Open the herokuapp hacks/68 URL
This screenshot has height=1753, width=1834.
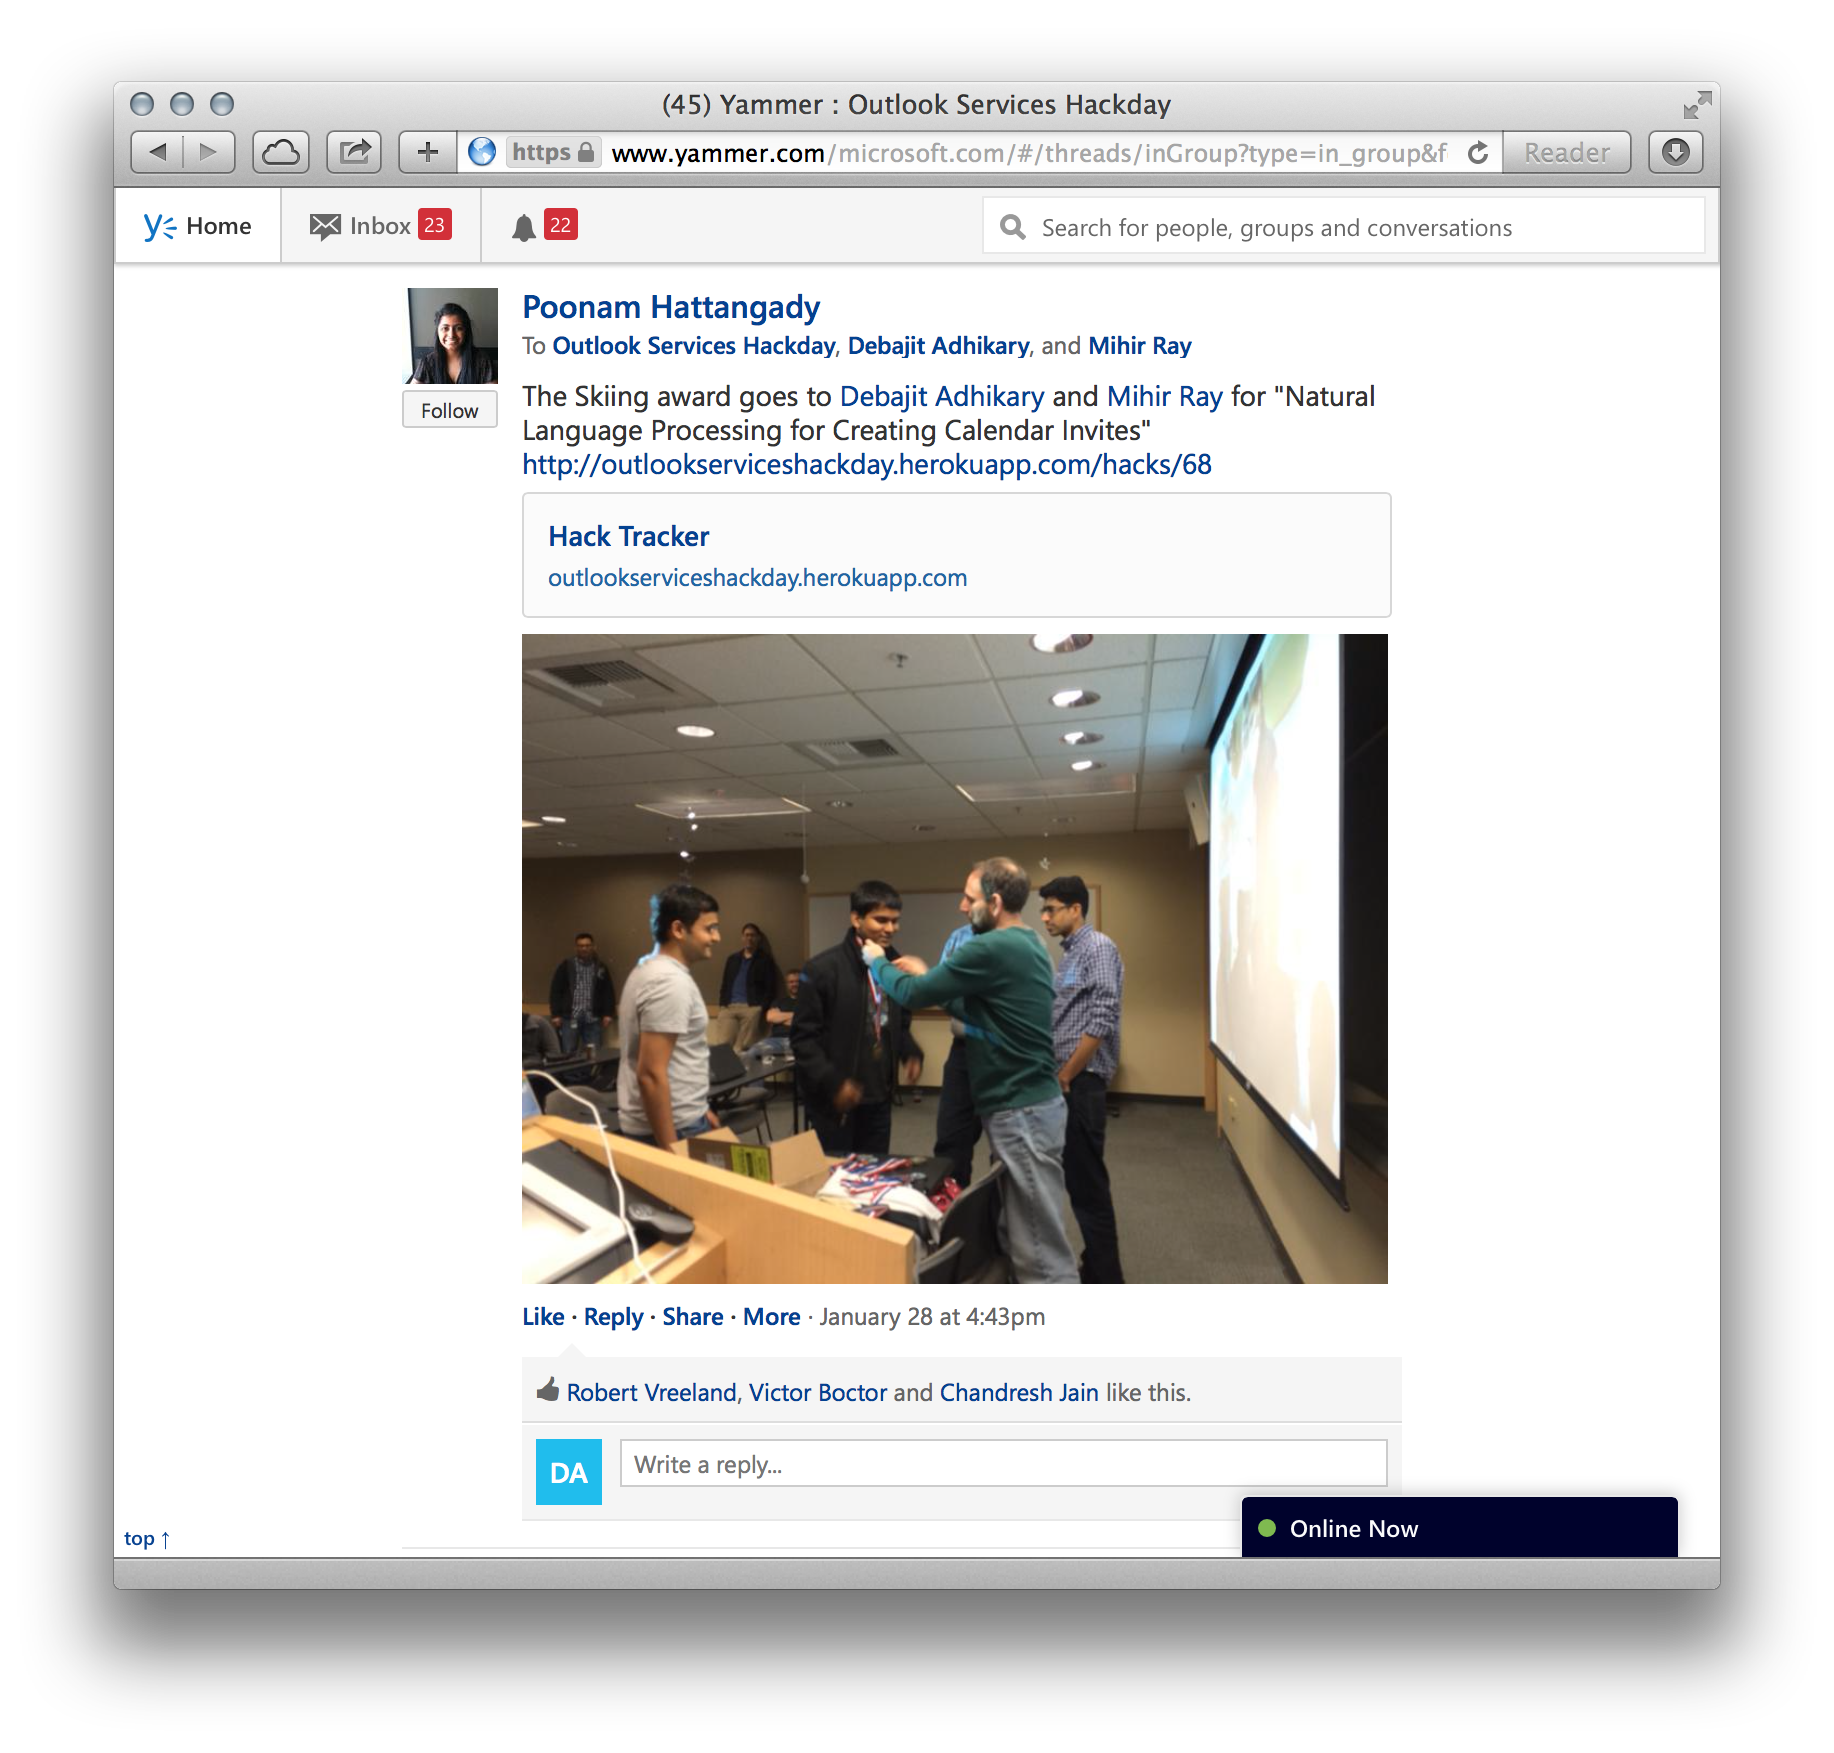click(867, 465)
